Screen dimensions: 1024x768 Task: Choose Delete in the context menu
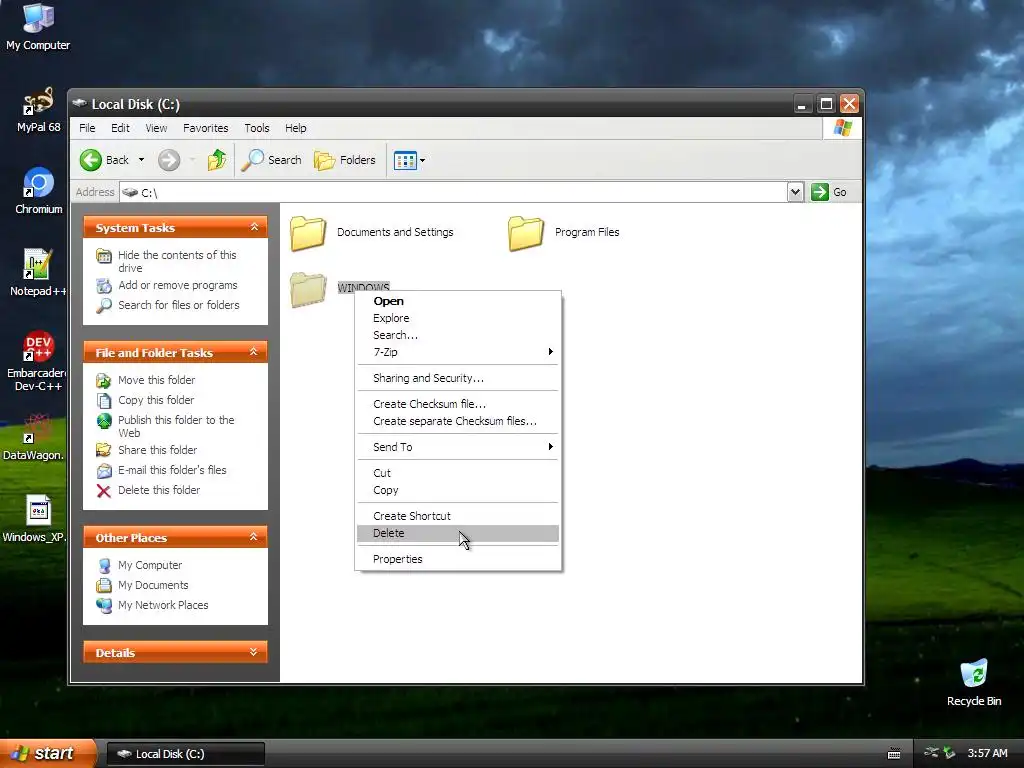coord(458,534)
